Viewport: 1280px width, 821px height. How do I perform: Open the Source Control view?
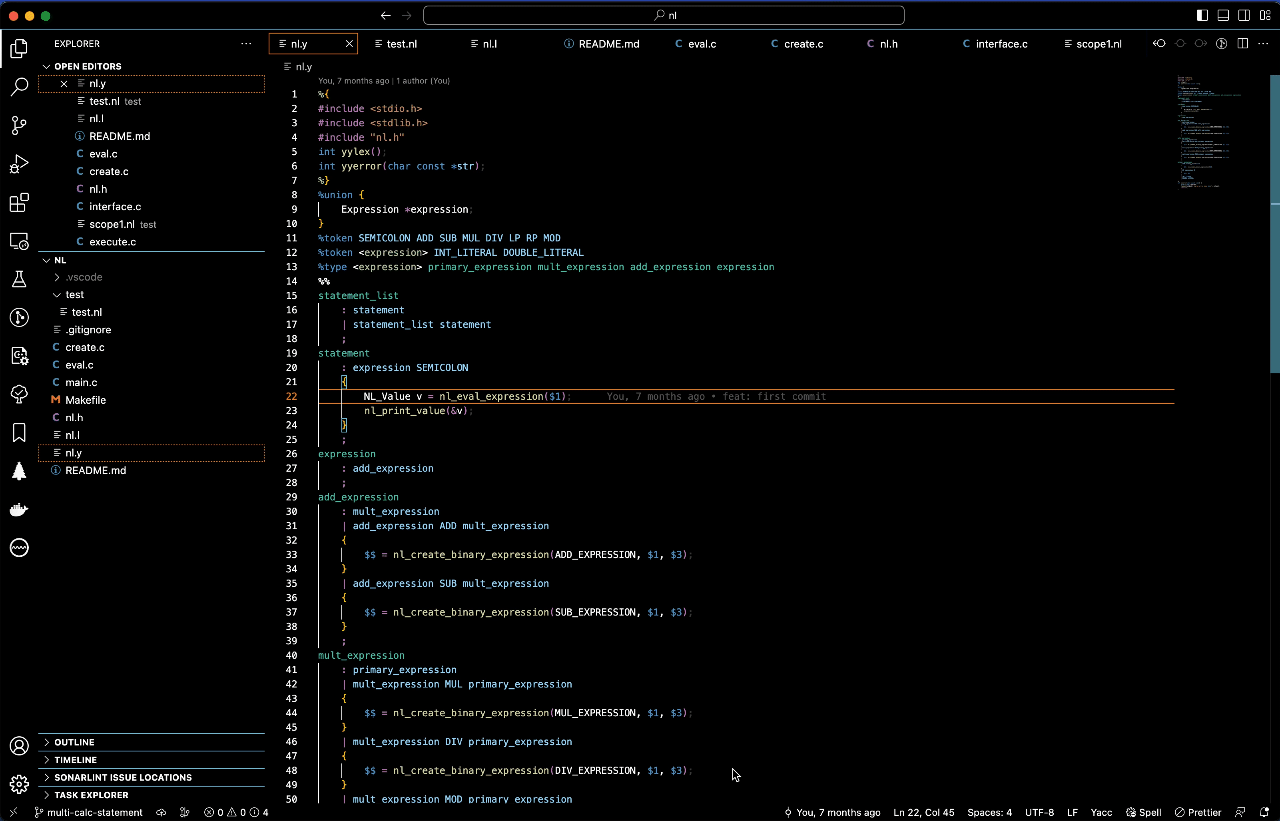pos(19,125)
